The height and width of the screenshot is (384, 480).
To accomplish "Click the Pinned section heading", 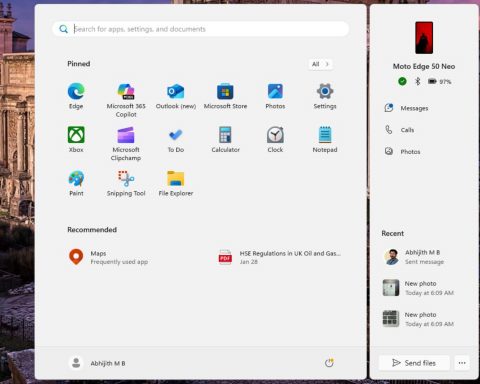I will 79,64.
